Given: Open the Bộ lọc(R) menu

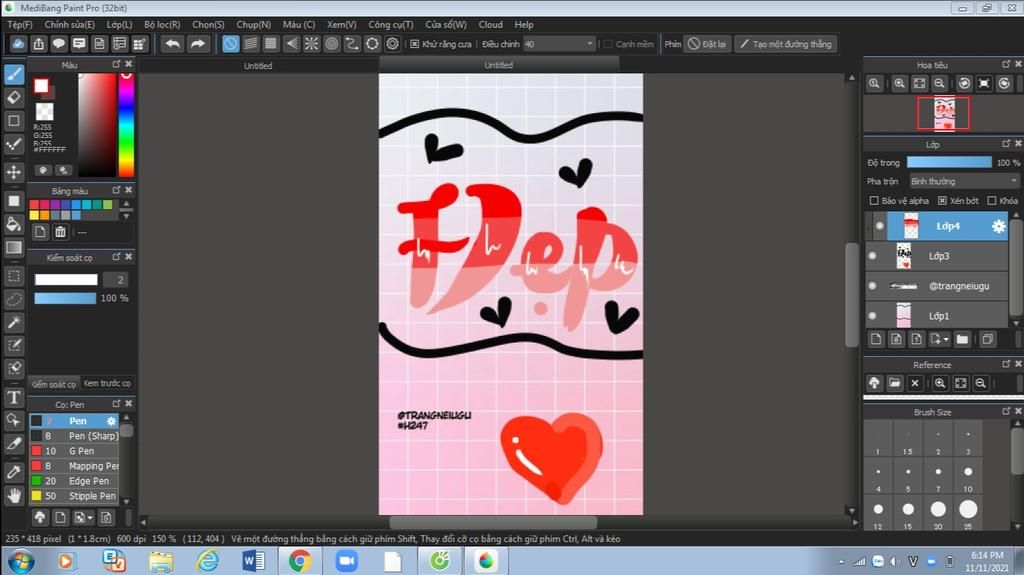Looking at the screenshot, I should click(x=162, y=24).
